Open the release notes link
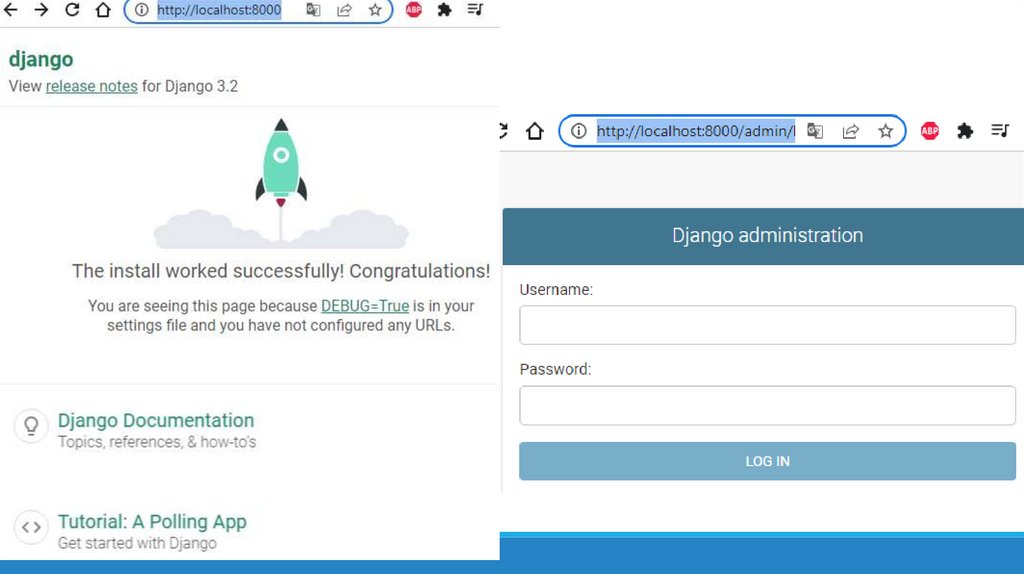Viewport: 1024px width, 574px height. (91, 86)
